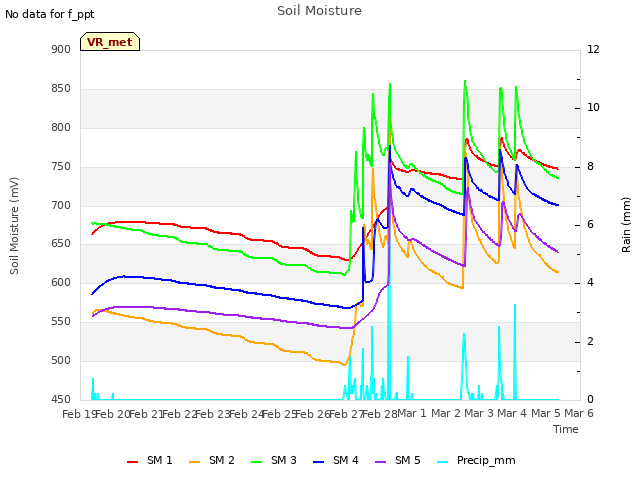Click the 10 rain axis value
This screenshot has width=640, height=480.
coord(593,108)
